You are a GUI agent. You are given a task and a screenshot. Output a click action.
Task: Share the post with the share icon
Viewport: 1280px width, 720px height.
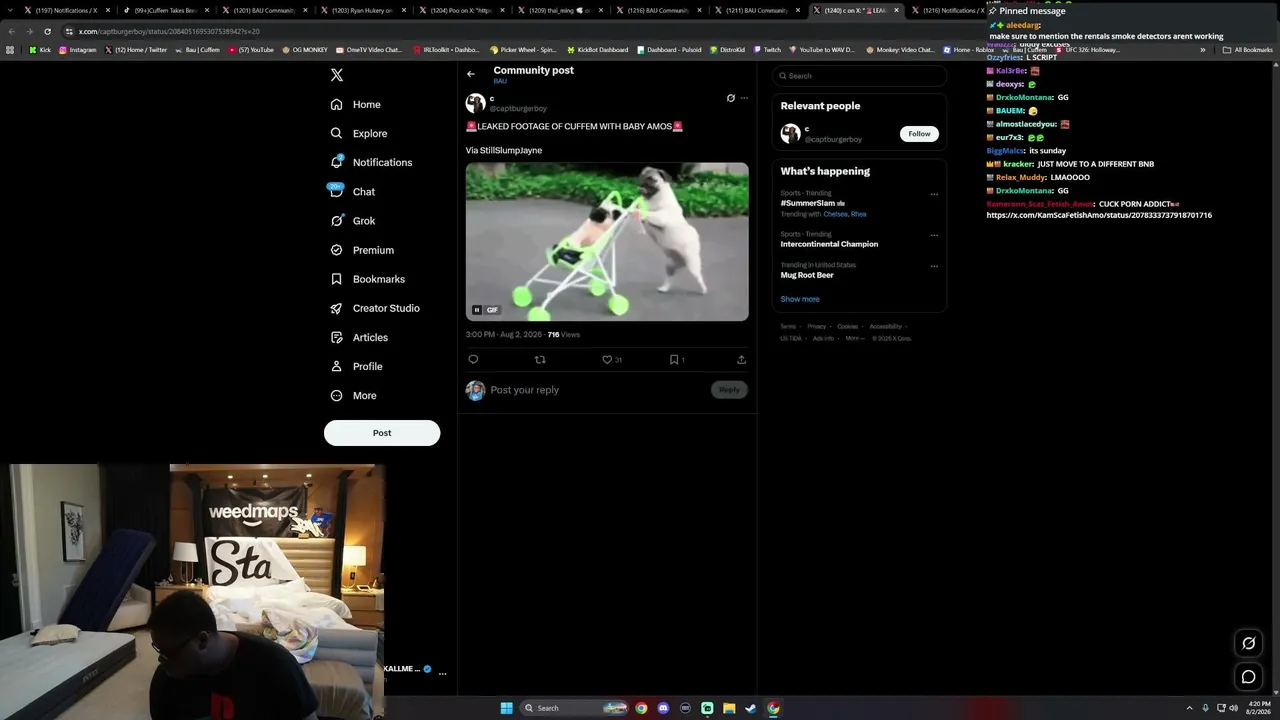(x=741, y=359)
